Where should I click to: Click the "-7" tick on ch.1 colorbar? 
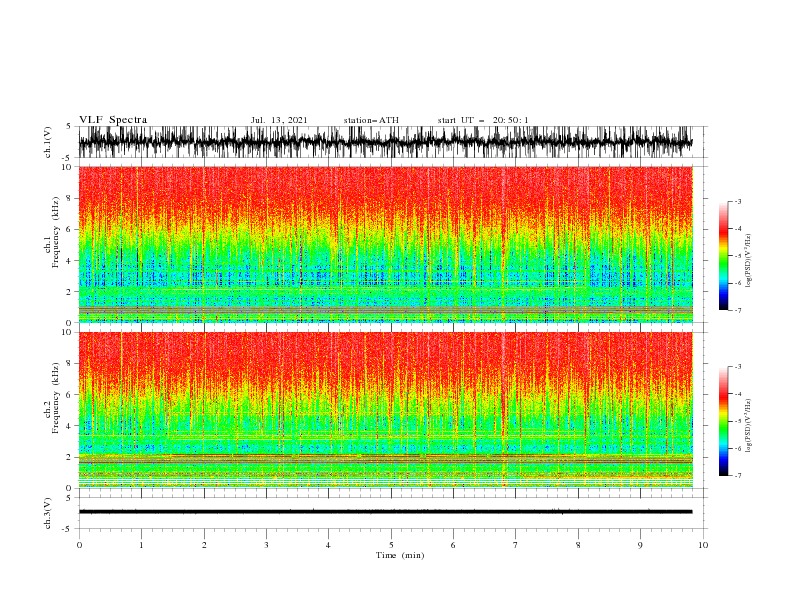click(738, 310)
